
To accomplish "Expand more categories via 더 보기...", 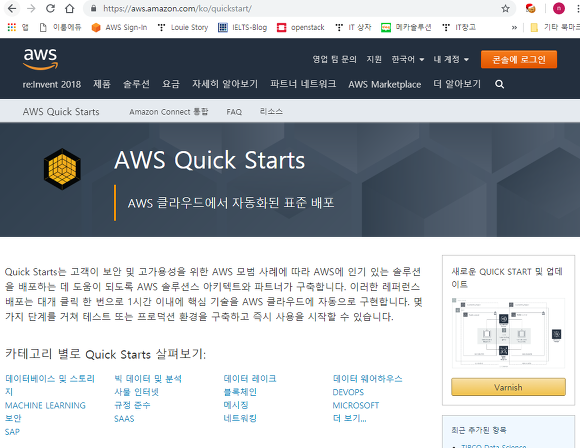I will click(350, 418).
